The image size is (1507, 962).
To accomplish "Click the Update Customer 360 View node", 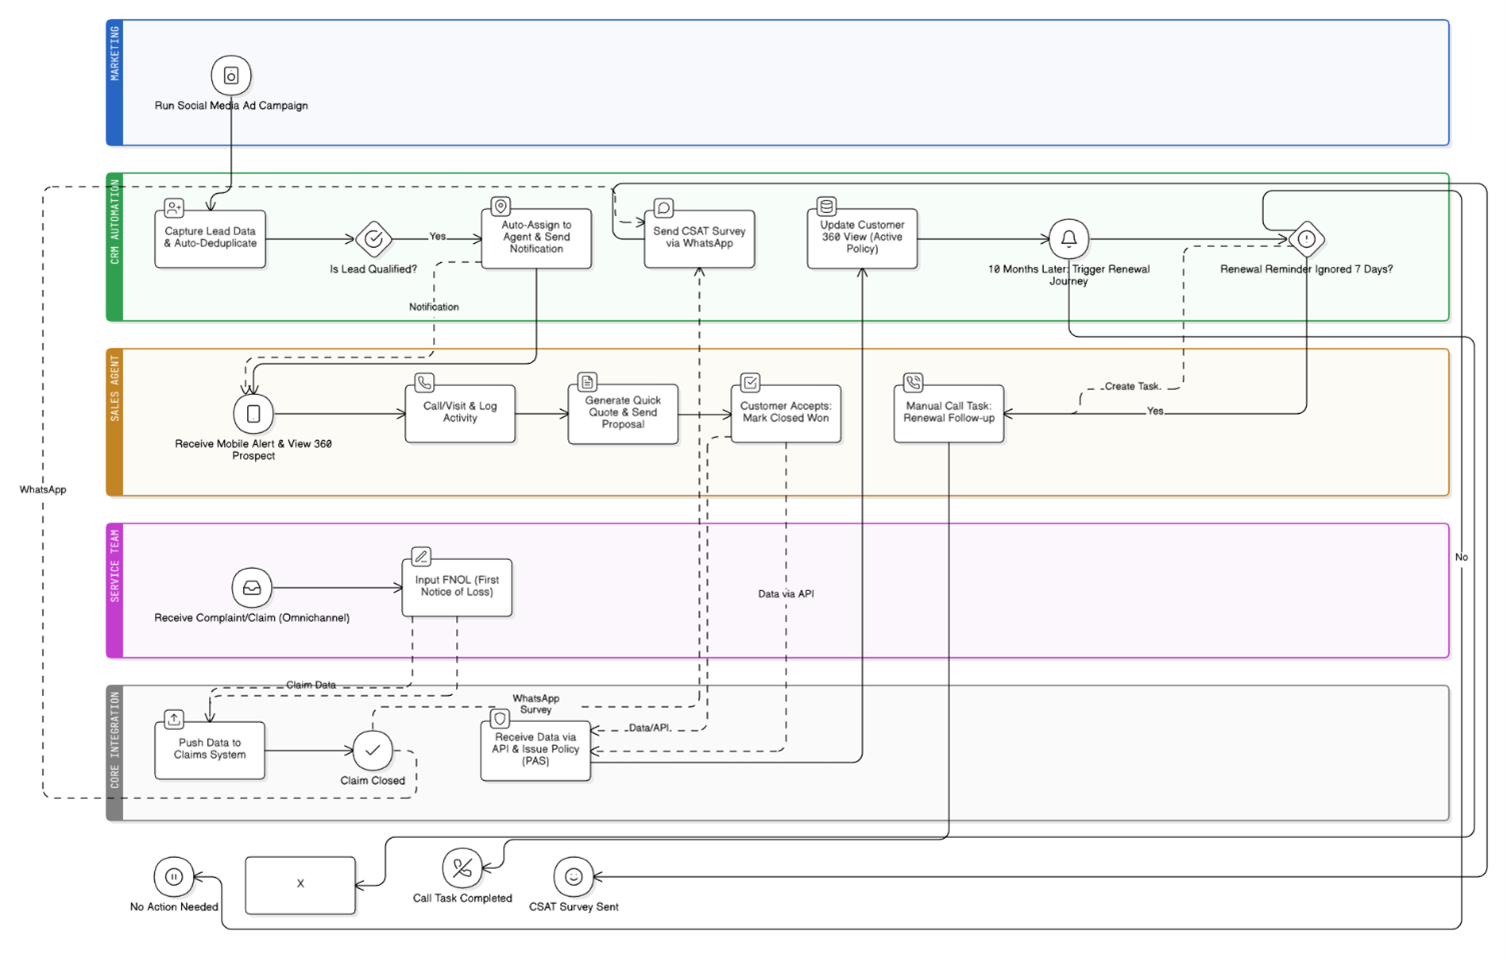I will 862,239.
